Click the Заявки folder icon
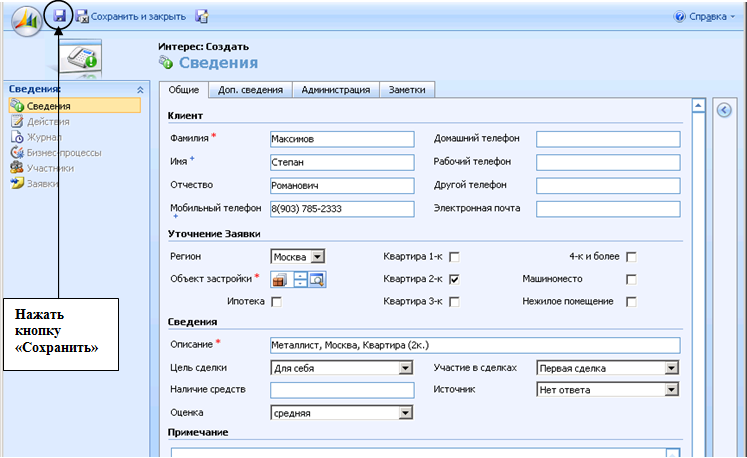The height and width of the screenshot is (458, 747). 17,183
